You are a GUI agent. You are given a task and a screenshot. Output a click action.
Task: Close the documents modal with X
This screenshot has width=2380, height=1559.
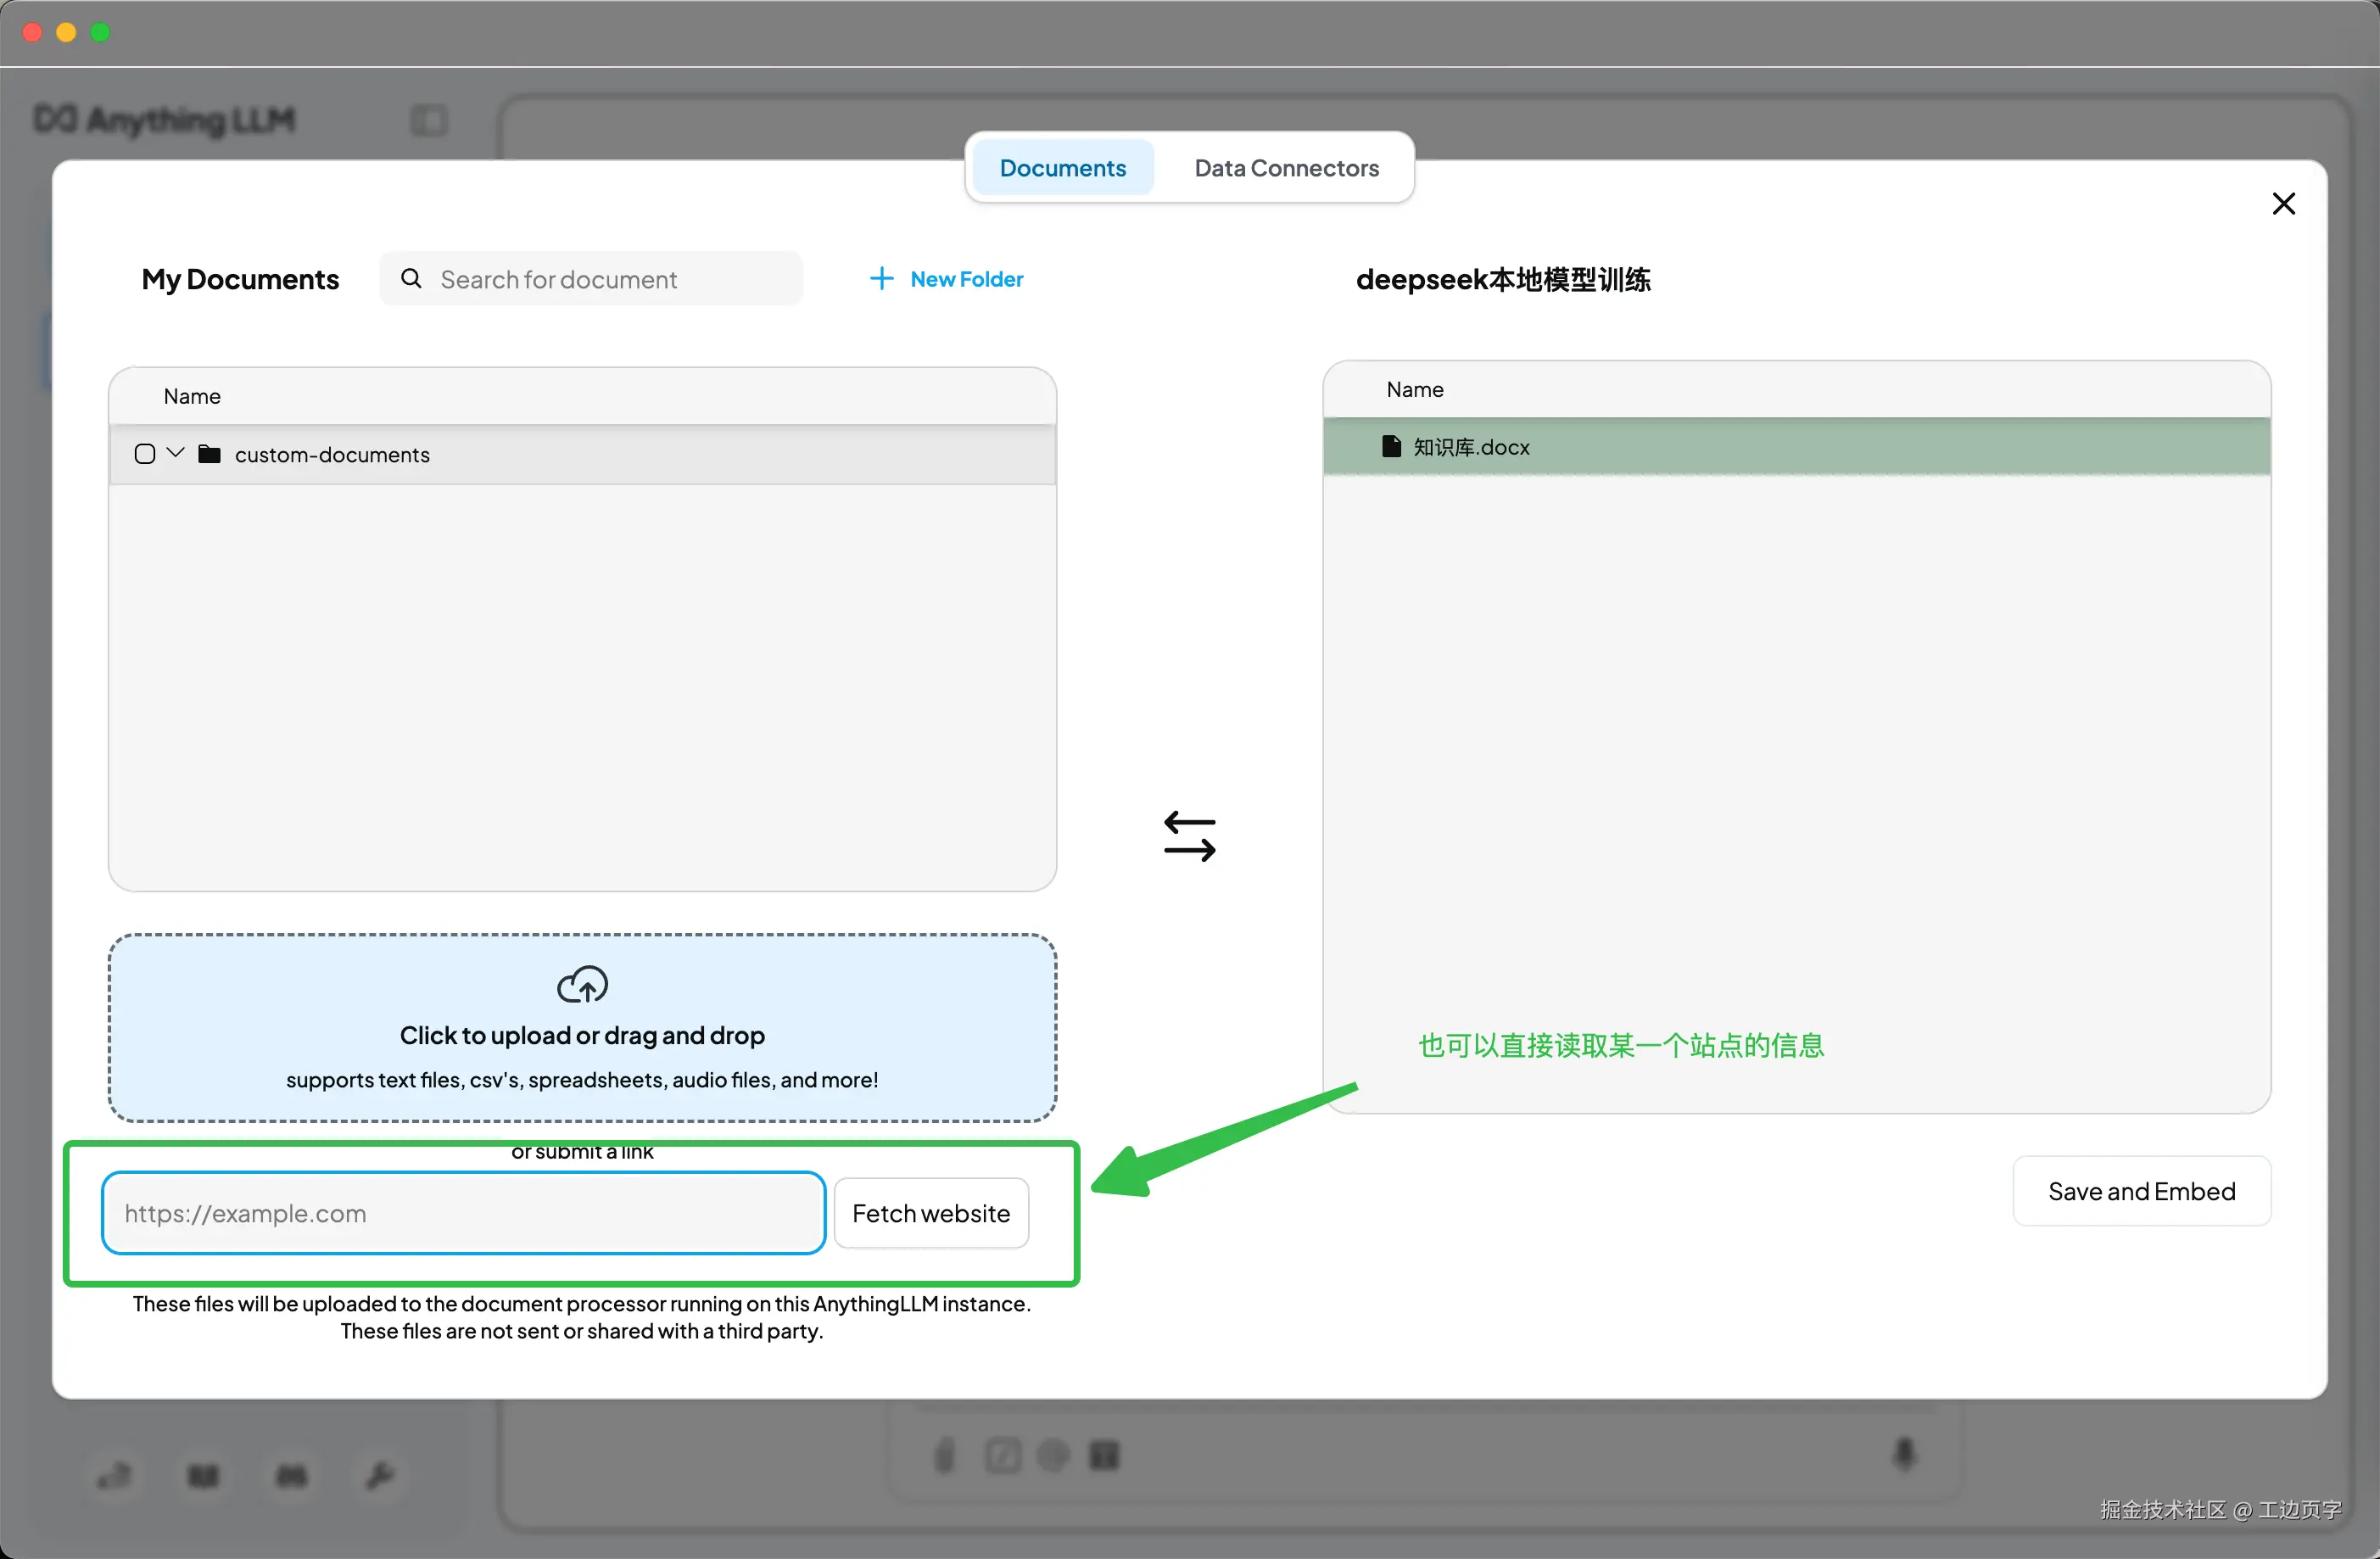tap(2283, 204)
